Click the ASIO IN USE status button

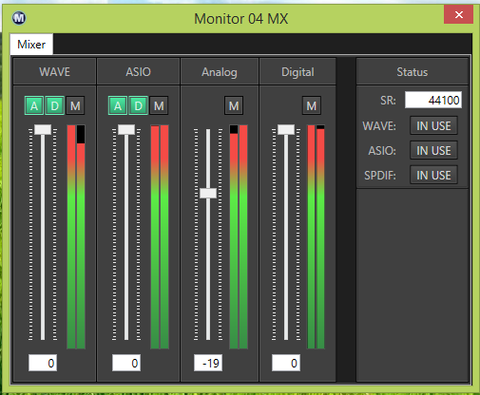pos(433,150)
